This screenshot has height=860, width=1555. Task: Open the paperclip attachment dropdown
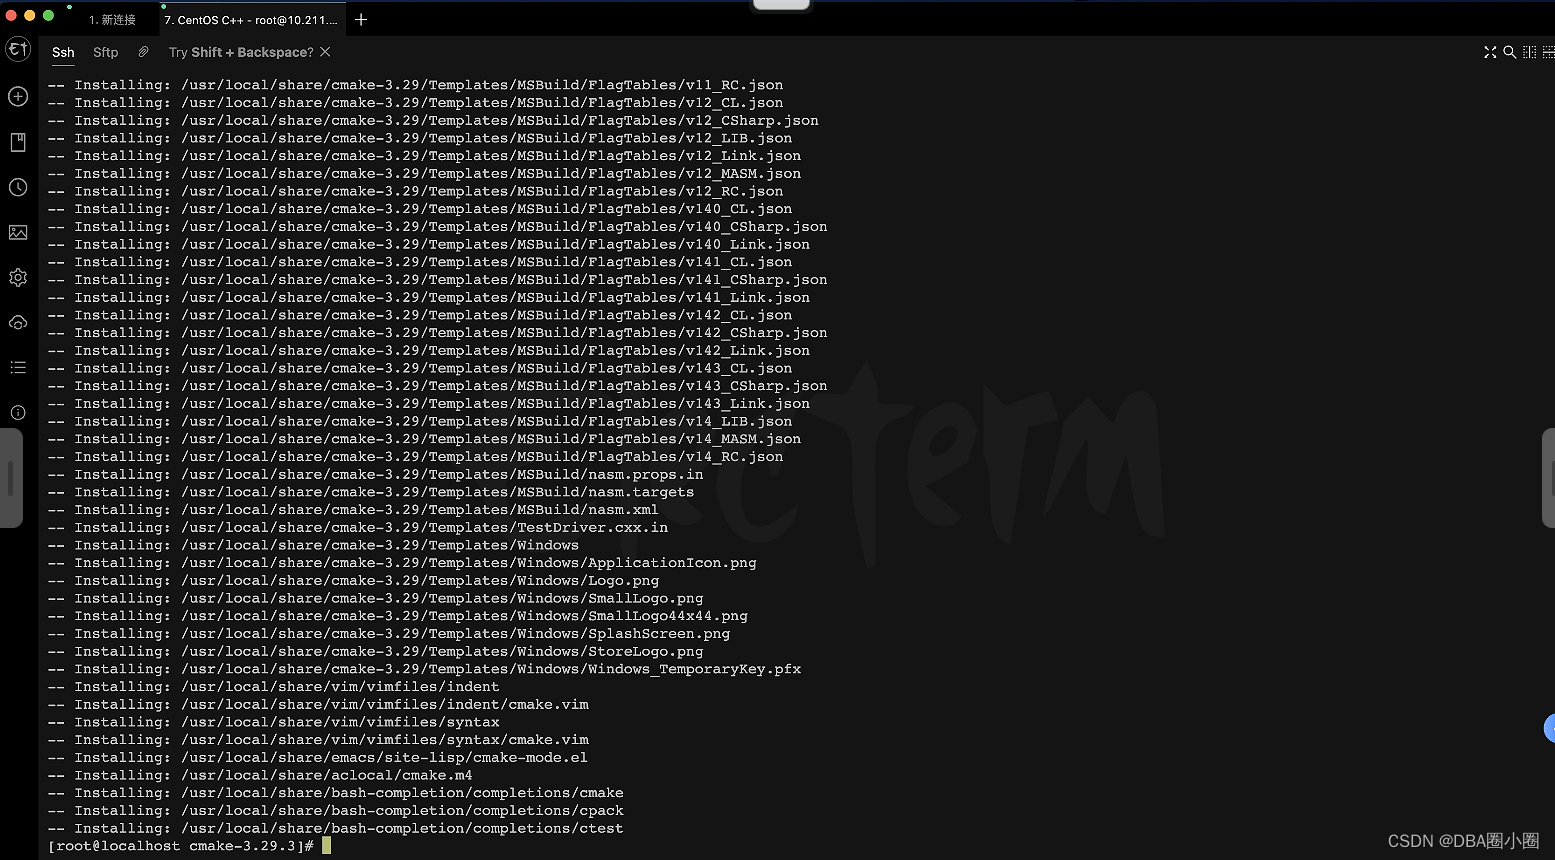coord(143,52)
